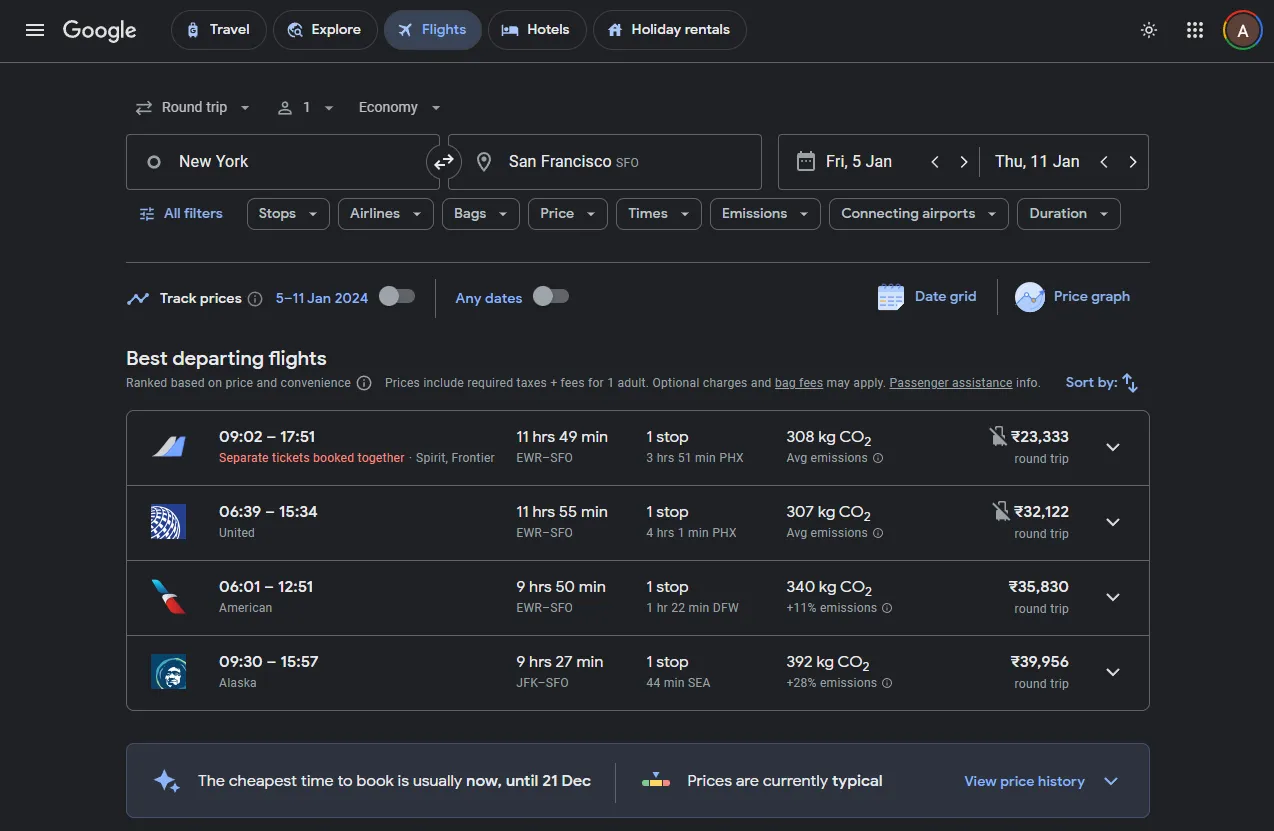Click Track prices info icon

255,298
